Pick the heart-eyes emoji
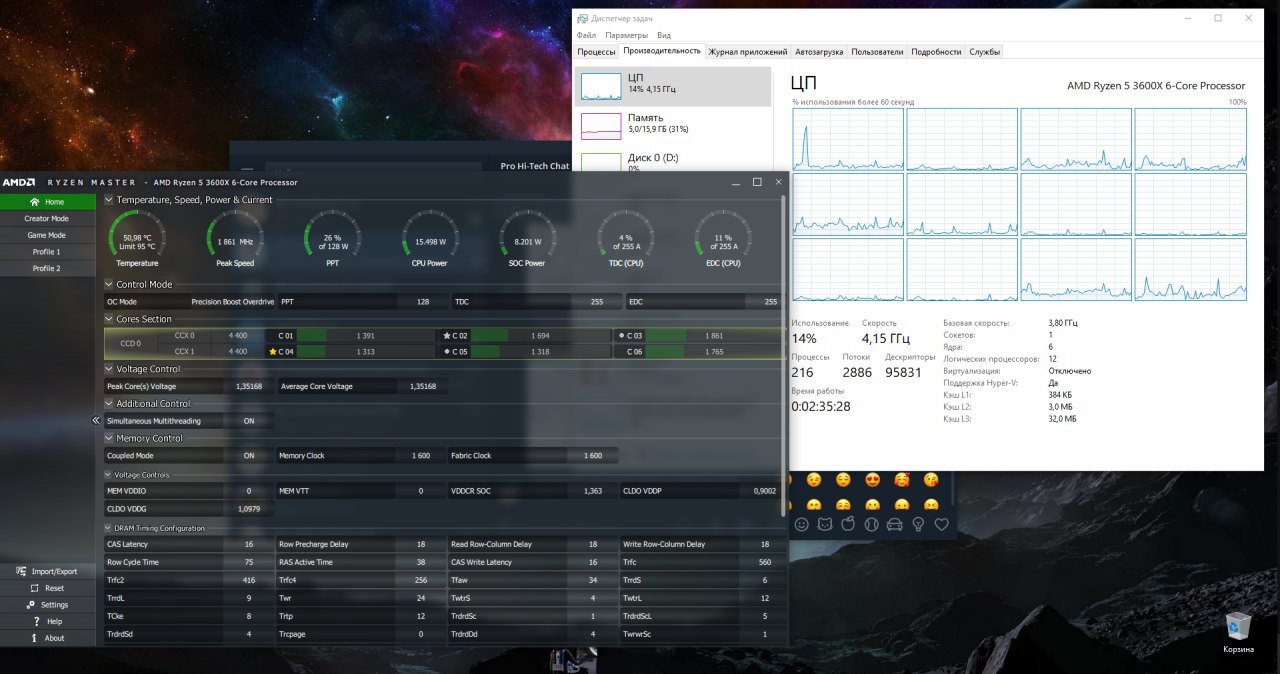 [x=872, y=480]
